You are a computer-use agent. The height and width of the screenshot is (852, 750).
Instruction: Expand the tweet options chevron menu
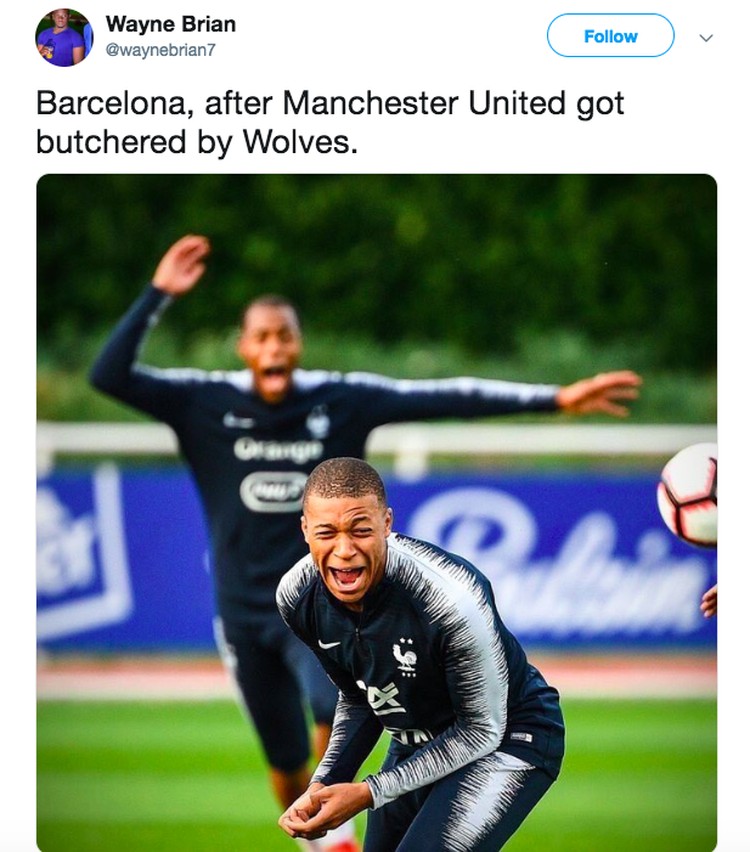(705, 38)
